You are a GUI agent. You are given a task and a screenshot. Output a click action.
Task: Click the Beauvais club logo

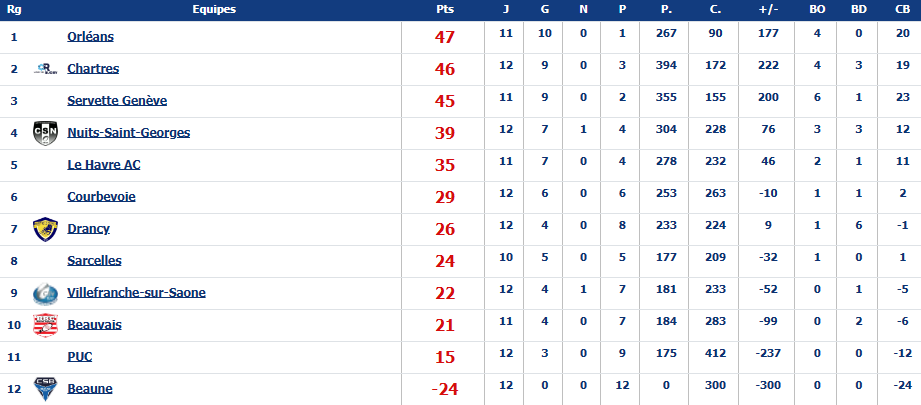tap(46, 325)
